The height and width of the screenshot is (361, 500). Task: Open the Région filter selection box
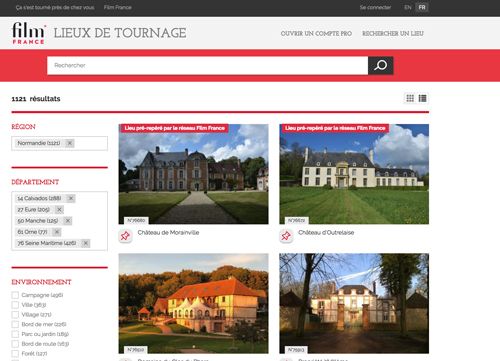[x=60, y=143]
